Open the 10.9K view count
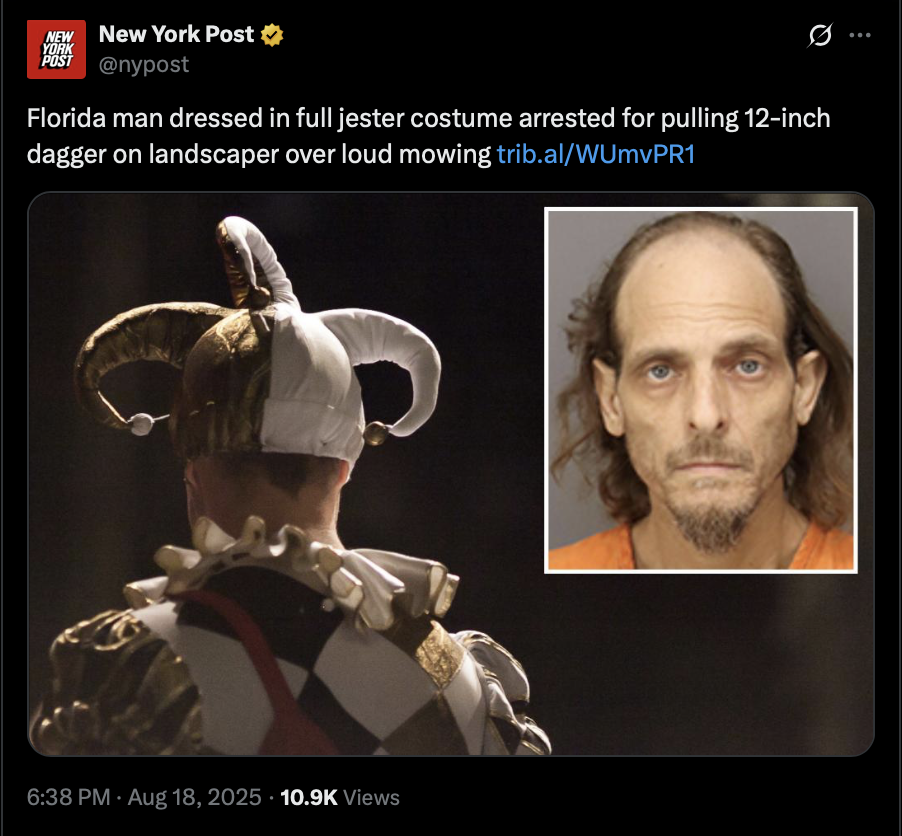 309,797
